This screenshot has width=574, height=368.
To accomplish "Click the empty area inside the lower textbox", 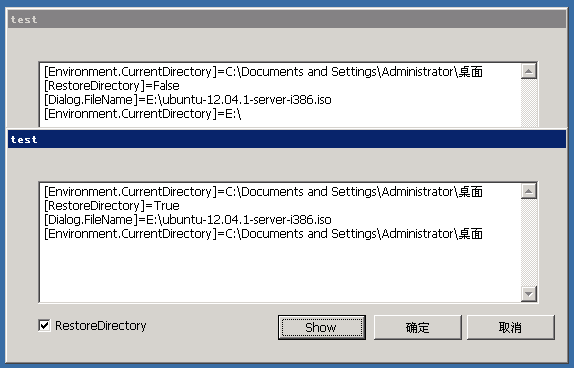I will click(280, 271).
